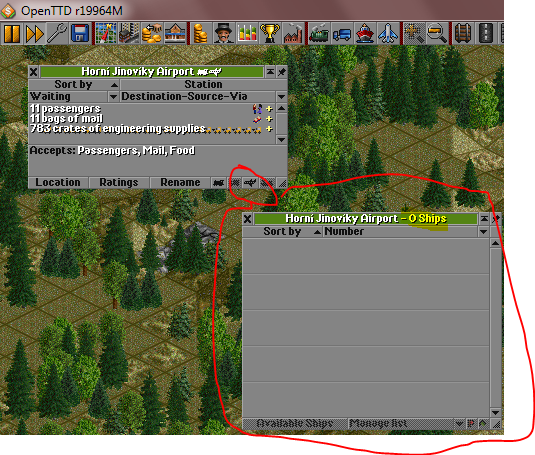Click the '0 Ships' window title caption
Image resolution: width=535 pixels, height=455 pixels.
(x=366, y=219)
